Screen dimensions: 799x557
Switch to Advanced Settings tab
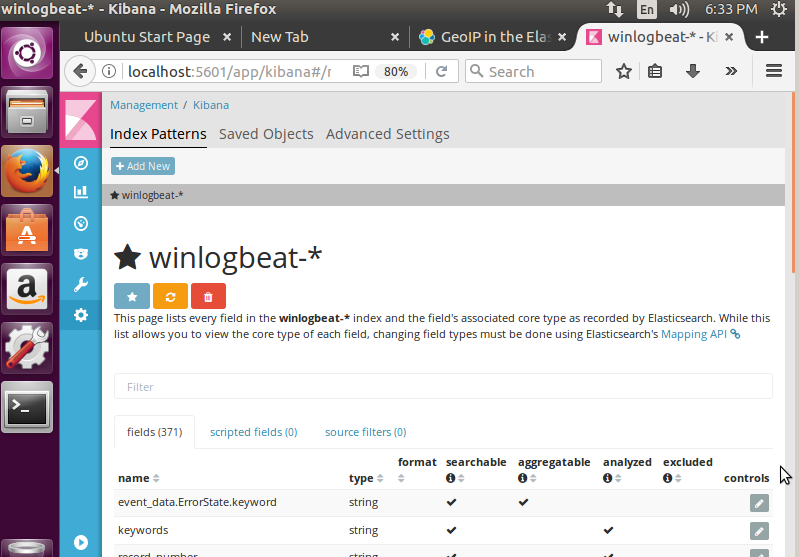pyautogui.click(x=387, y=134)
